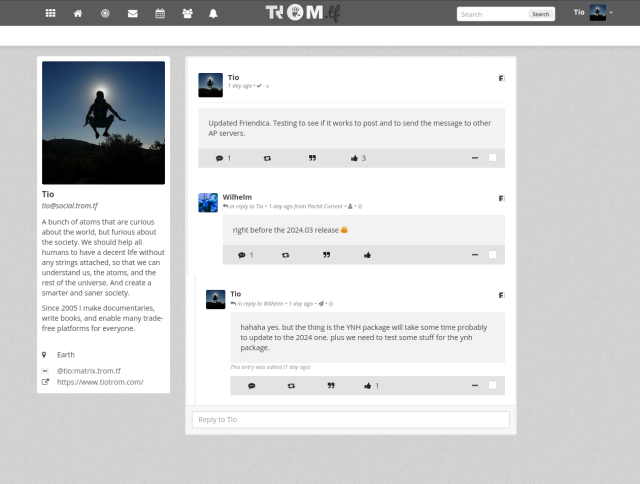Like Wilhelm's 2024.03 release comment
This screenshot has width=640, height=484.
(367, 255)
